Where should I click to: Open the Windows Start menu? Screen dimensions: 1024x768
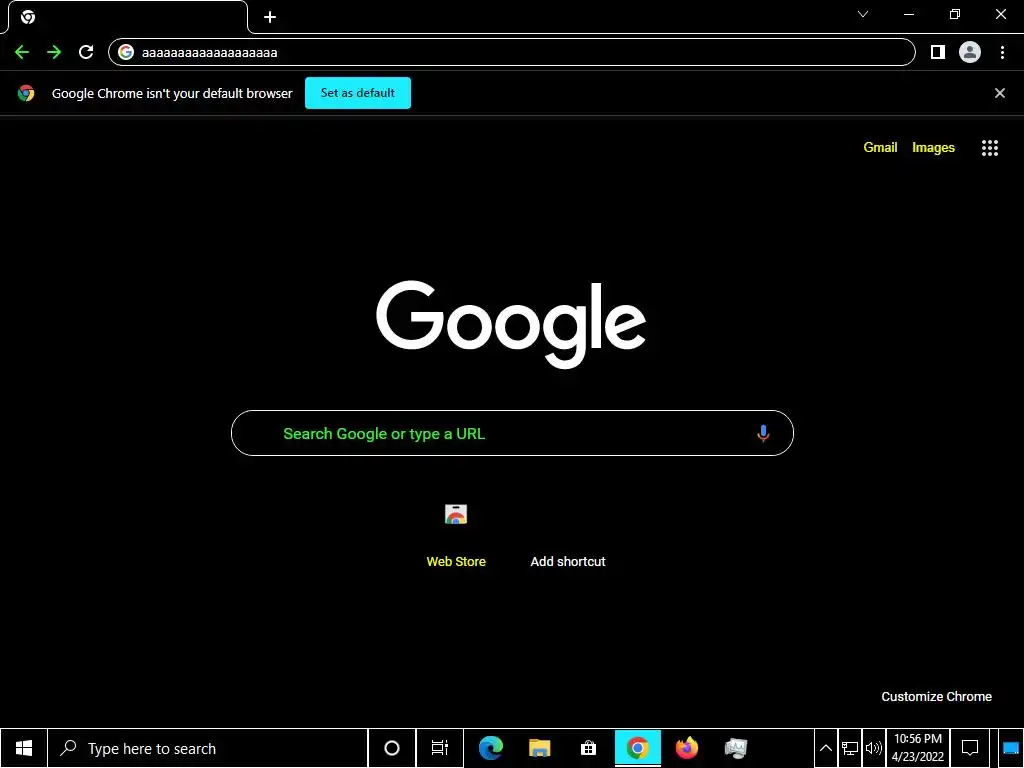point(24,748)
